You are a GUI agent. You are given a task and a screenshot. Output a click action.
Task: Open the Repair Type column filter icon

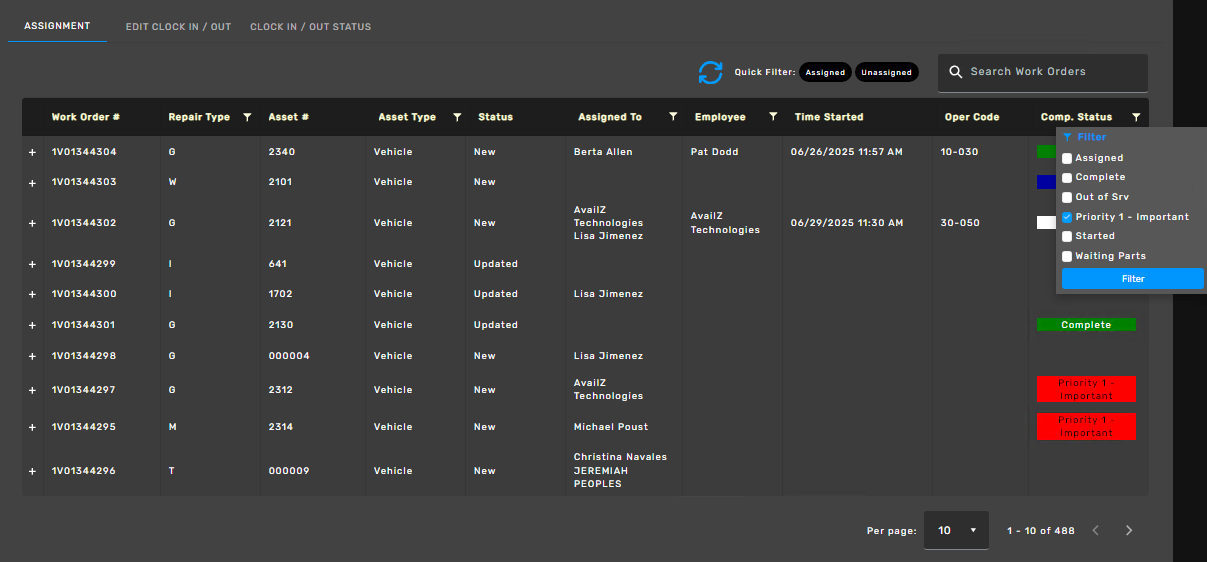pyautogui.click(x=247, y=117)
